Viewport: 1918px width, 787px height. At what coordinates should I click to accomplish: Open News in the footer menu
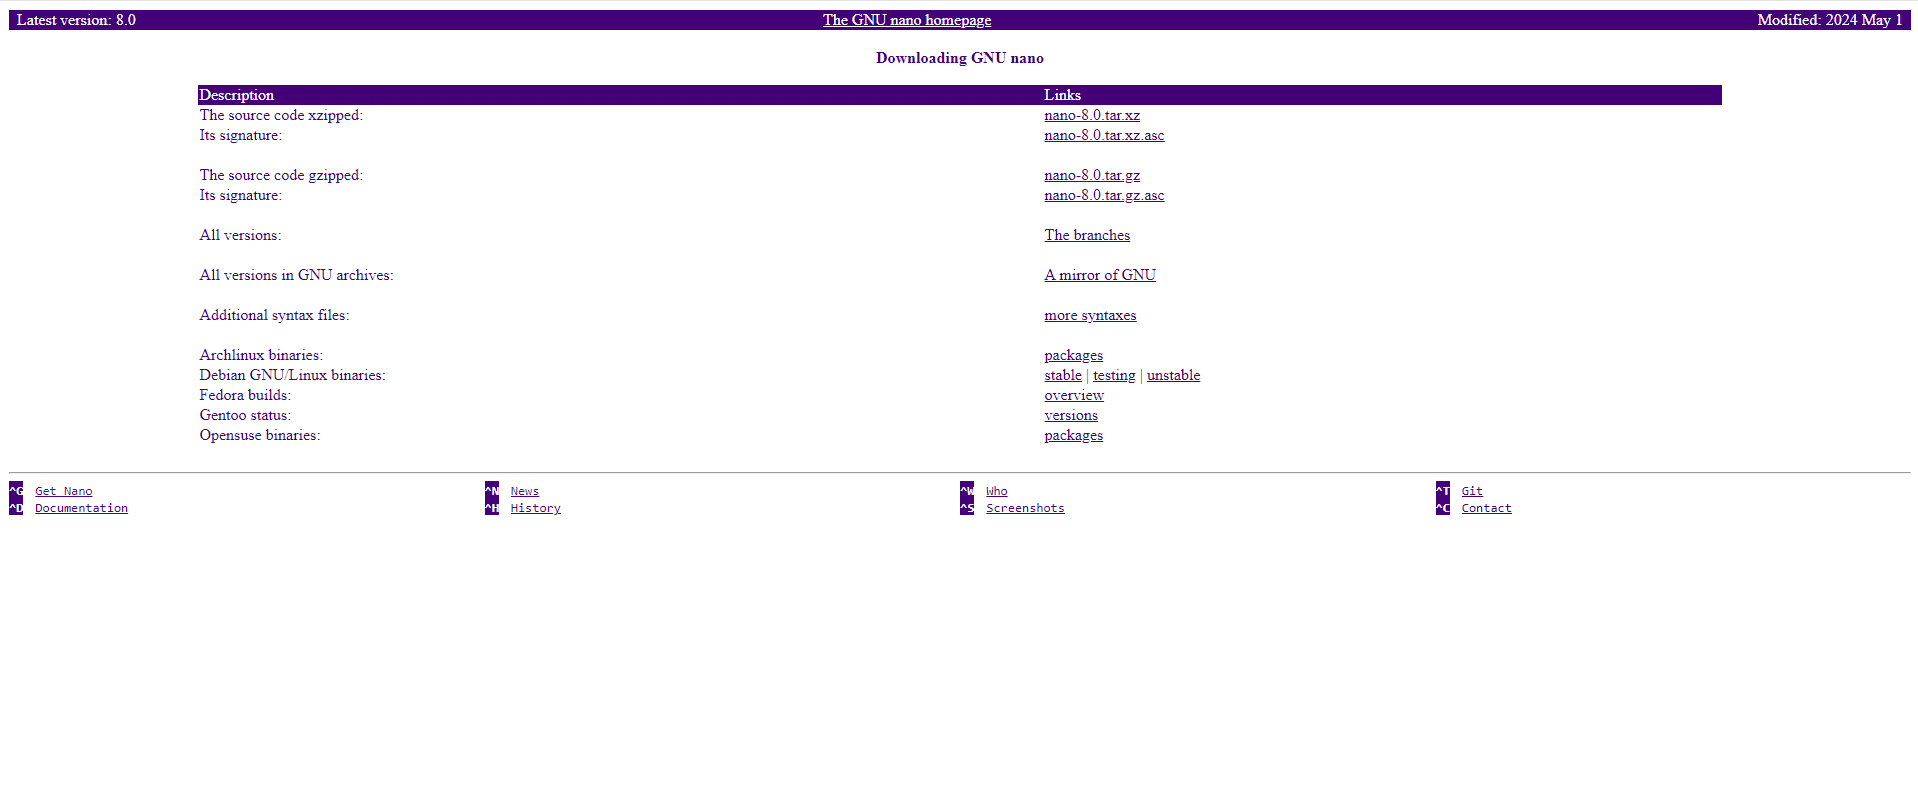pyautogui.click(x=525, y=491)
